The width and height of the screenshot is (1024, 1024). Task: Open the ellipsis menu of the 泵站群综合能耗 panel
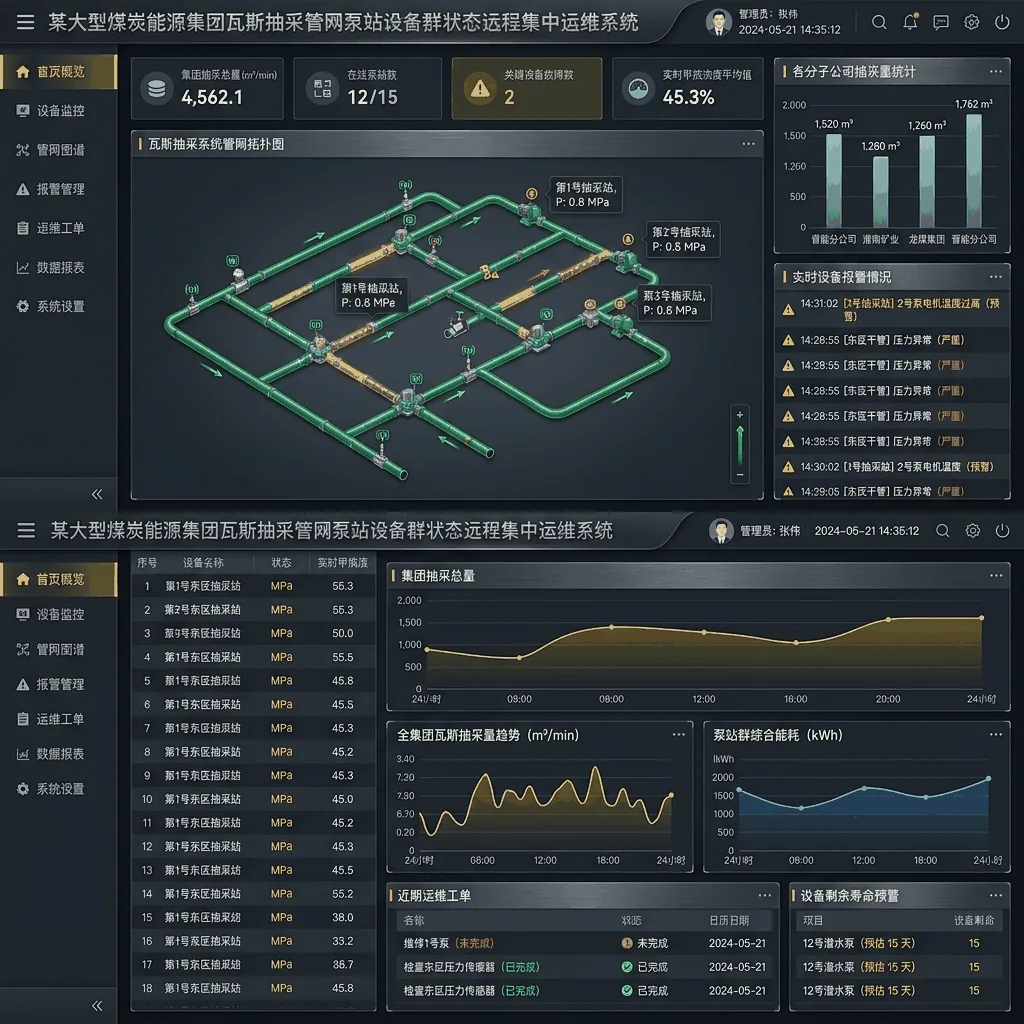click(x=995, y=735)
